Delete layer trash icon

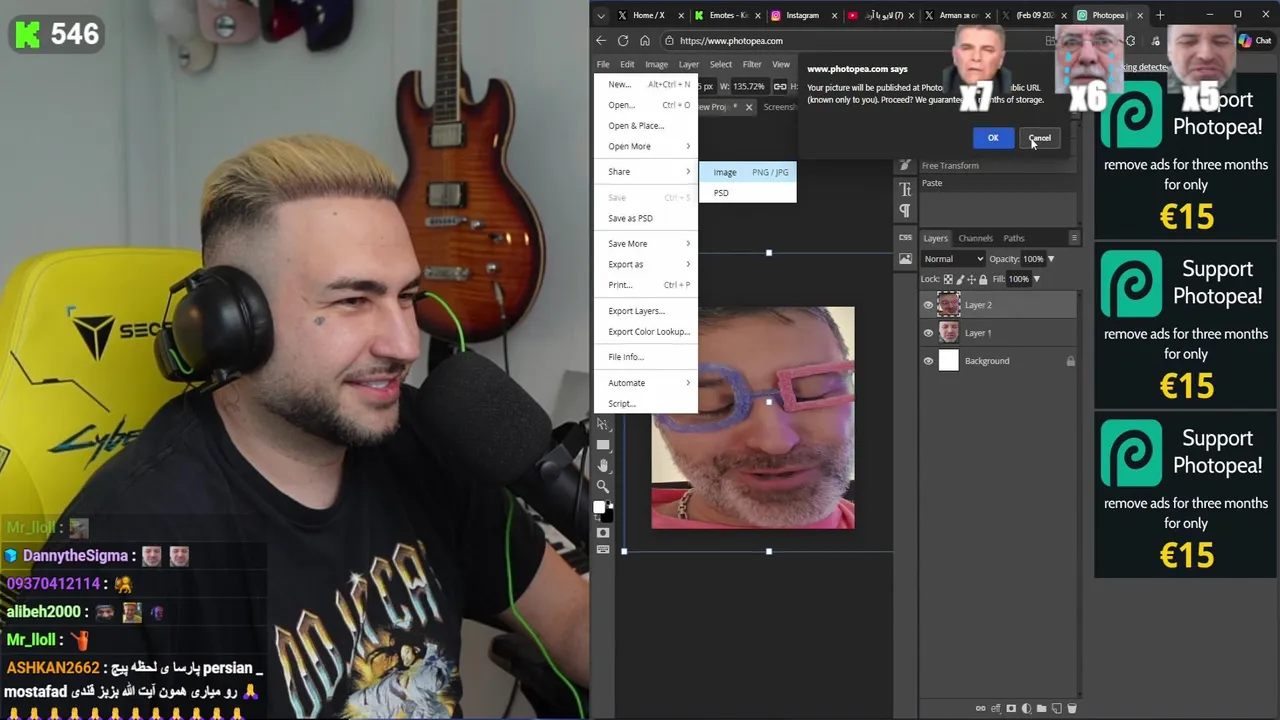click(1072, 708)
